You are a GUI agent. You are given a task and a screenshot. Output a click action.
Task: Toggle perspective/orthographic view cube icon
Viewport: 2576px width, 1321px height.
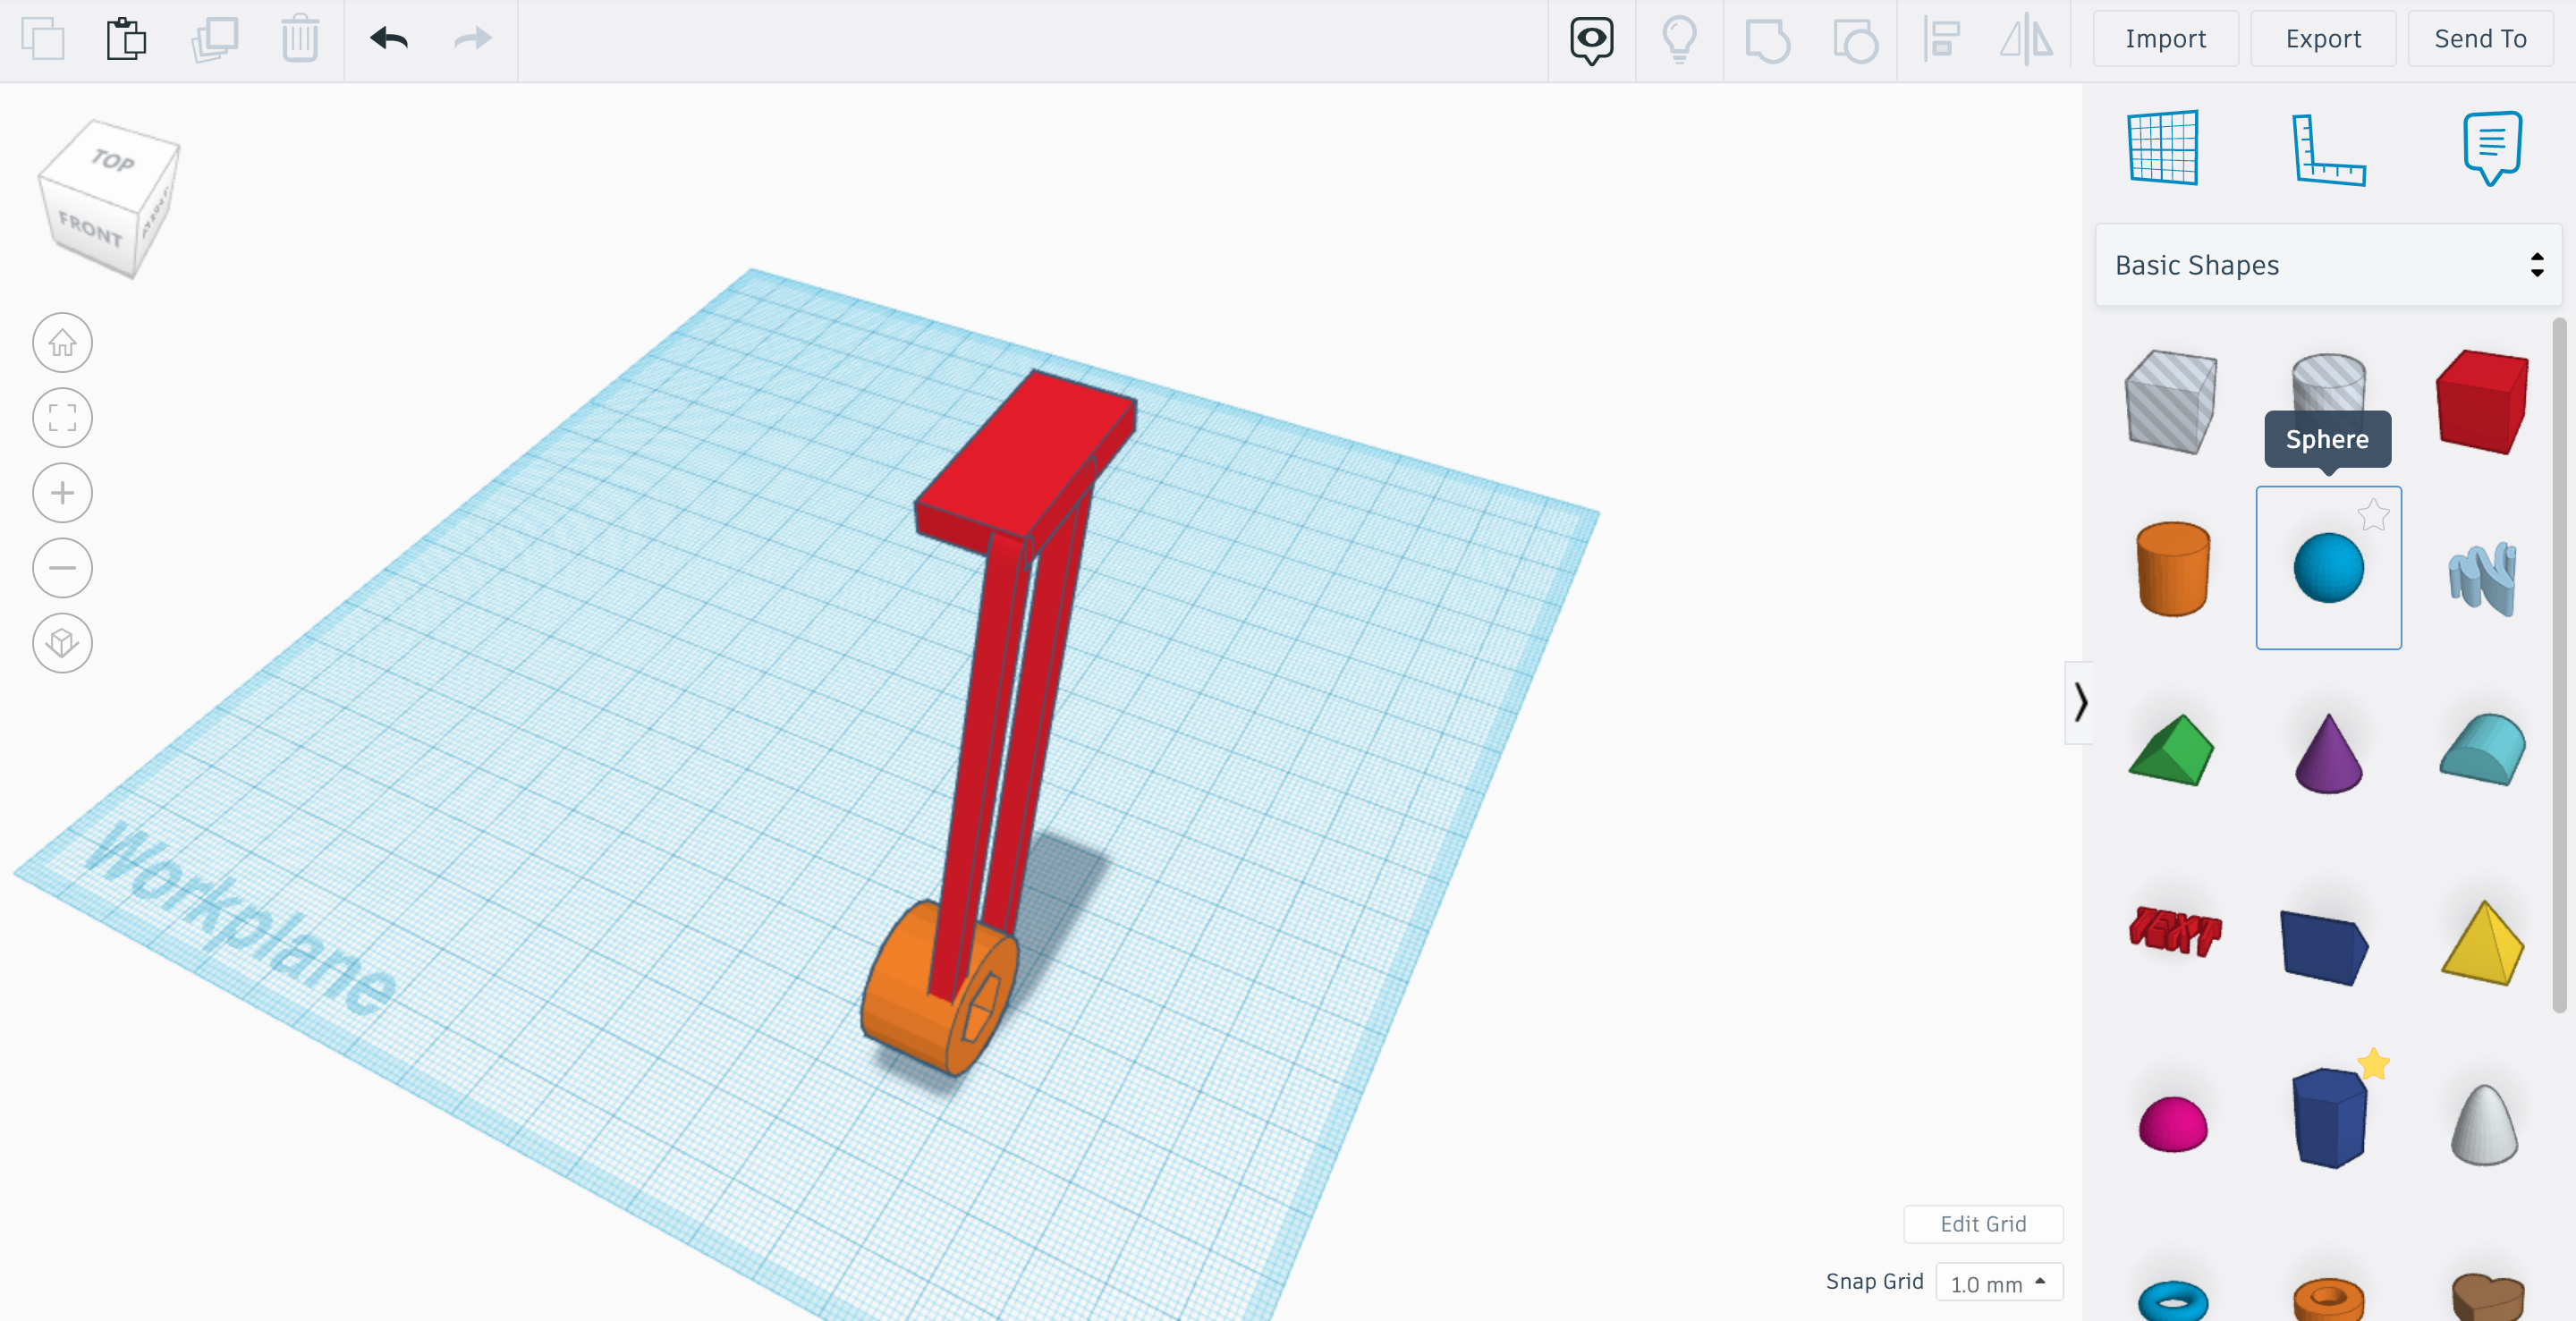[62, 643]
